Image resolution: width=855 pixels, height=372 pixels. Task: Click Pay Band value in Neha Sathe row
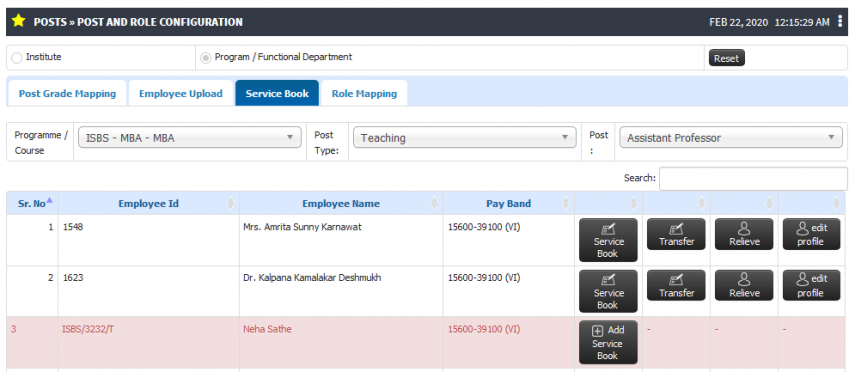click(484, 329)
